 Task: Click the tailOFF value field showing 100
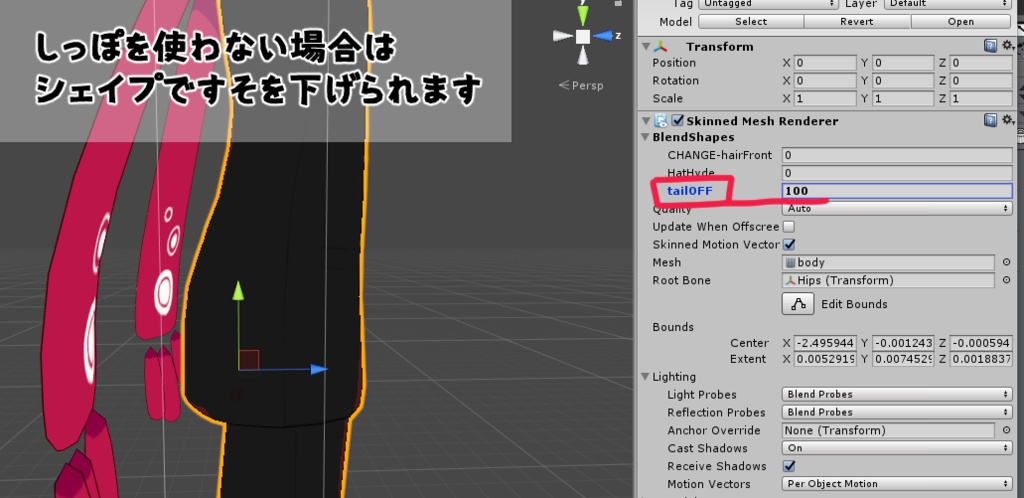(897, 191)
